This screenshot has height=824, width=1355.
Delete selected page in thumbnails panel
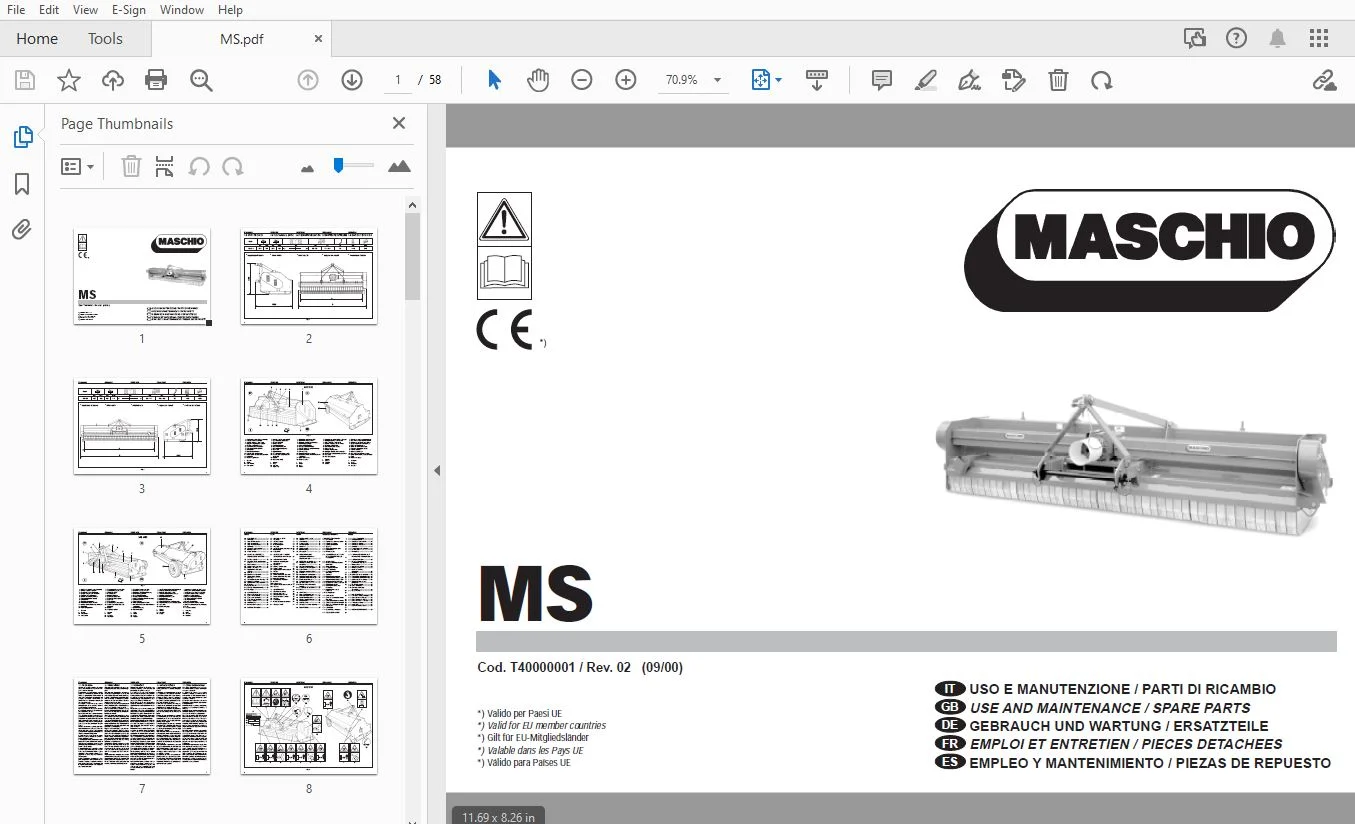(x=131, y=167)
